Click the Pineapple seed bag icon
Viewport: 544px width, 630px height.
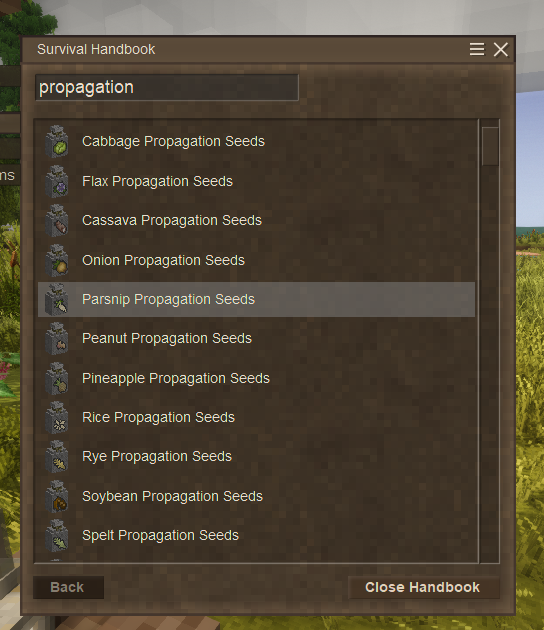pyautogui.click(x=56, y=378)
